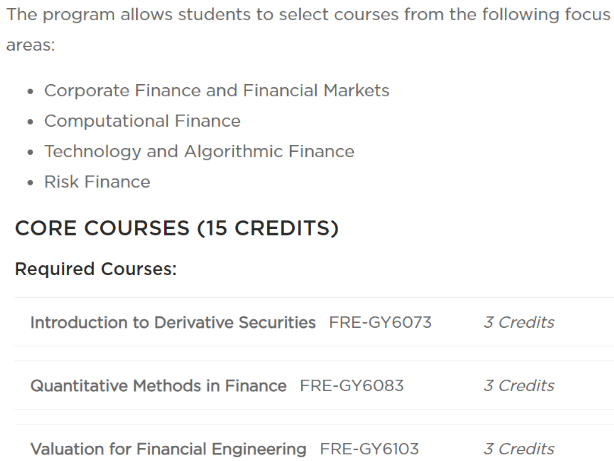This screenshot has height=461, width=614.
Task: Click the Required Courses: label
Action: pyautogui.click(x=96, y=269)
